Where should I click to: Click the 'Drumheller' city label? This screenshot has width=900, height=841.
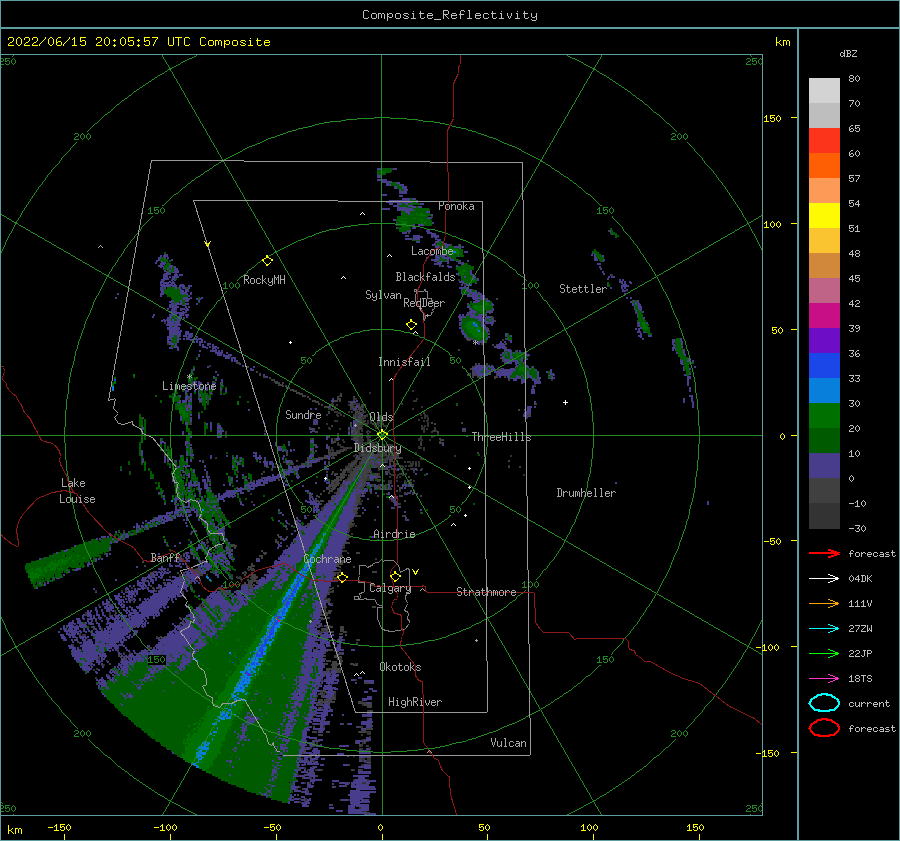click(586, 493)
